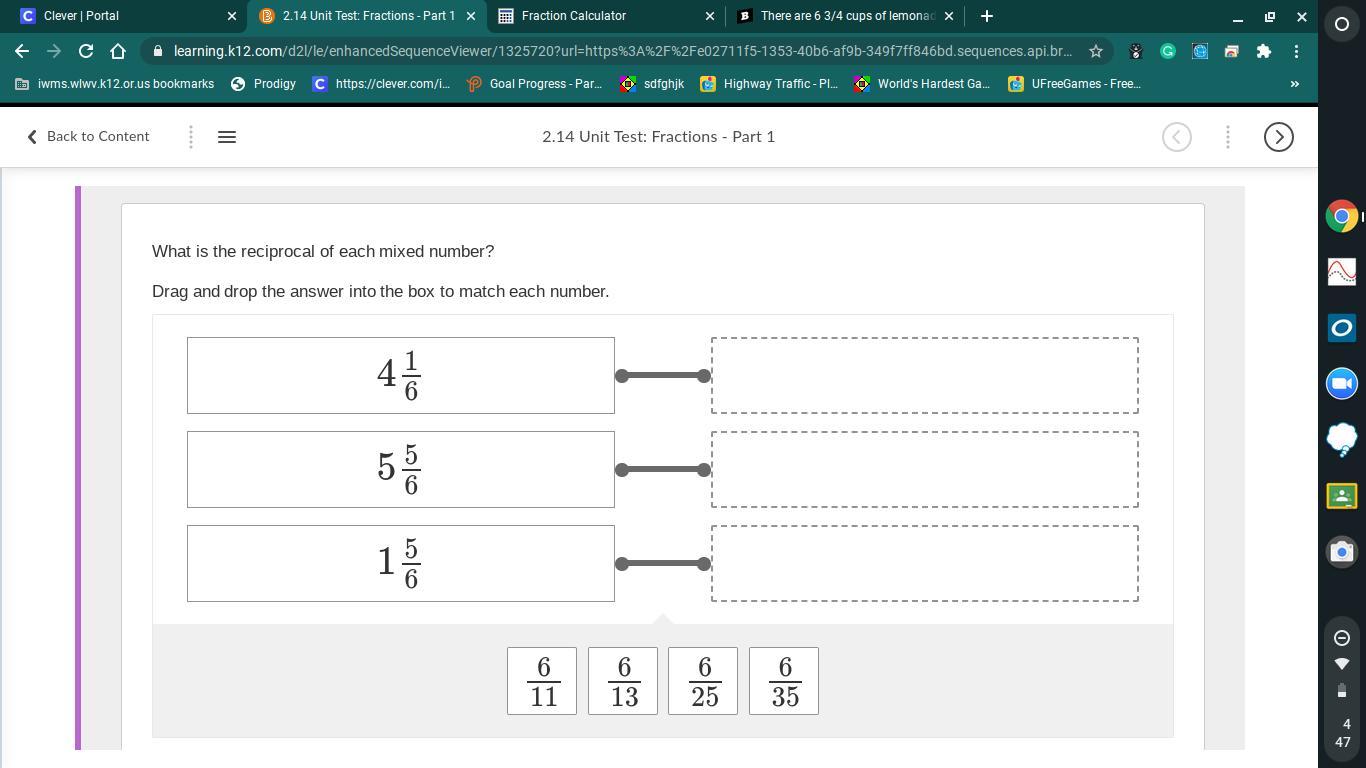Switch to the 6 3/4 cups lemonade tab
Image resolution: width=1366 pixels, height=768 pixels.
point(846,16)
